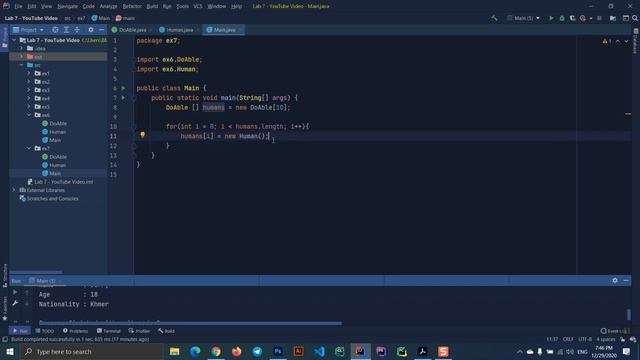640x360 pixels.
Task: Click Expand All in Project panel
Action: click(x=66, y=30)
